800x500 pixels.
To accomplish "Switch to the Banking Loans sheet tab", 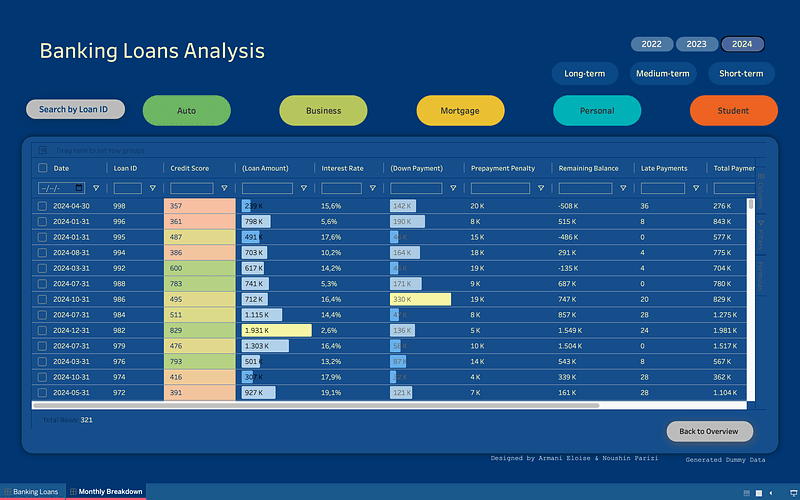I will tap(33, 492).
